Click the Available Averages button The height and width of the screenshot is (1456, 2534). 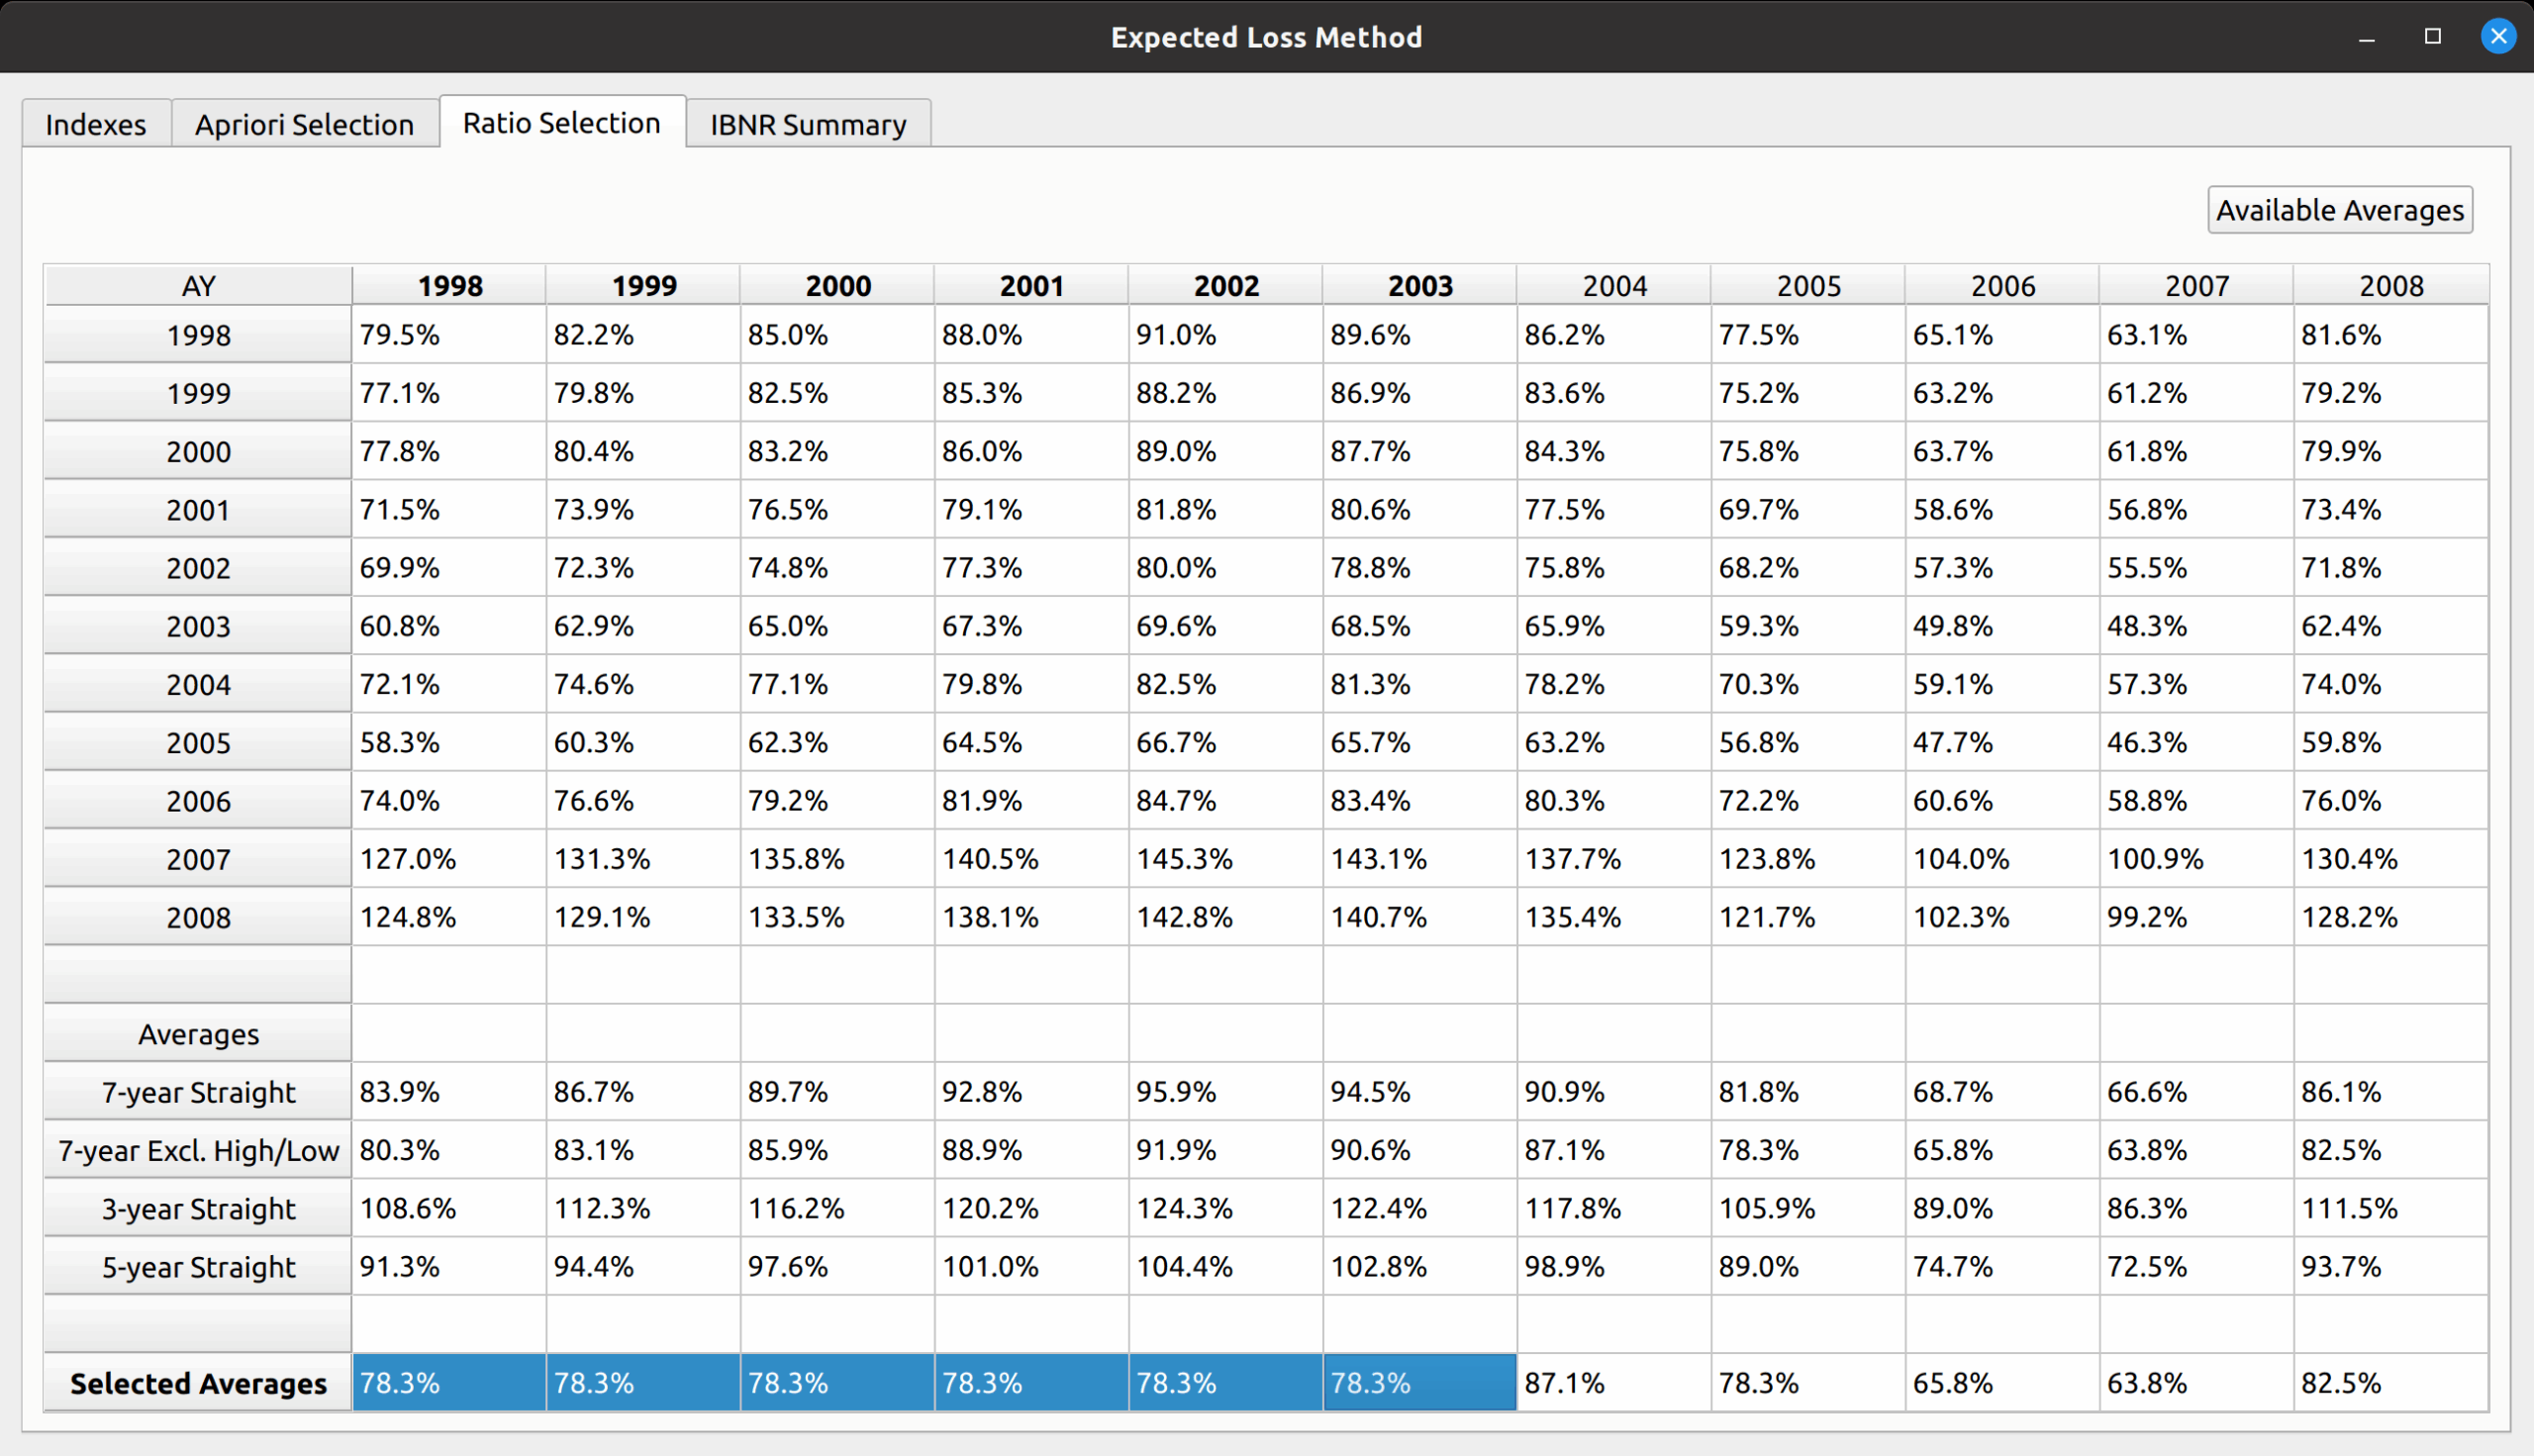point(2339,210)
